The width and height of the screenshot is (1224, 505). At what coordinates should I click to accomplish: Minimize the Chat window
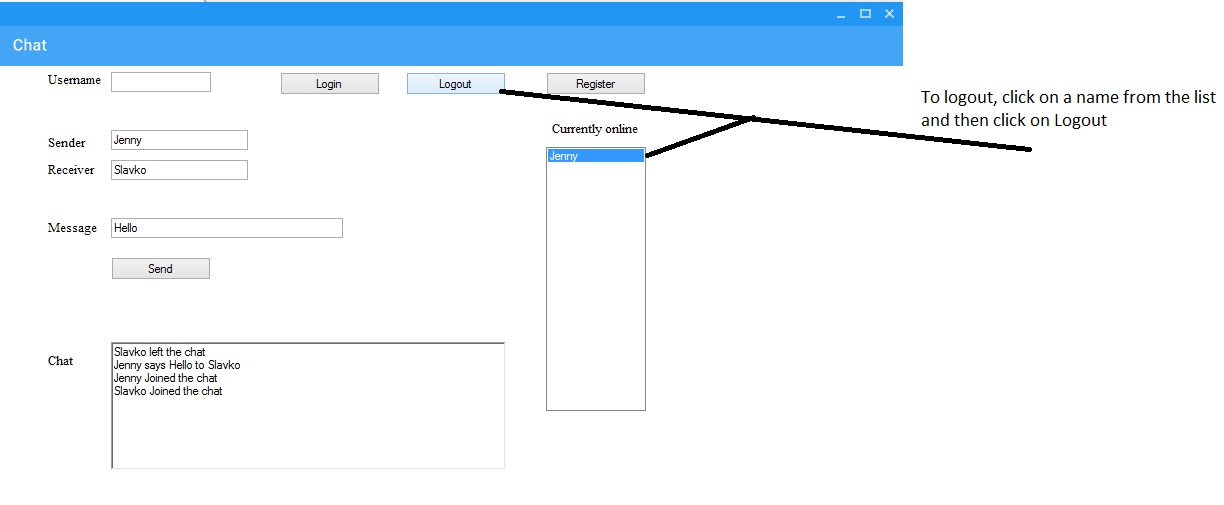point(842,14)
